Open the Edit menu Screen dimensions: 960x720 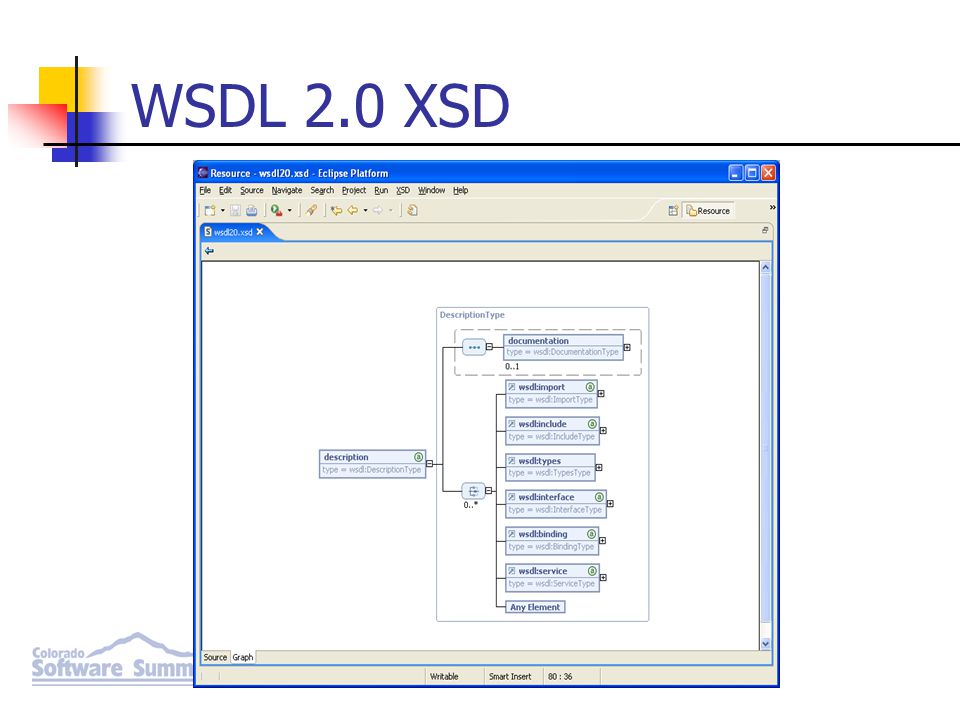[x=225, y=190]
